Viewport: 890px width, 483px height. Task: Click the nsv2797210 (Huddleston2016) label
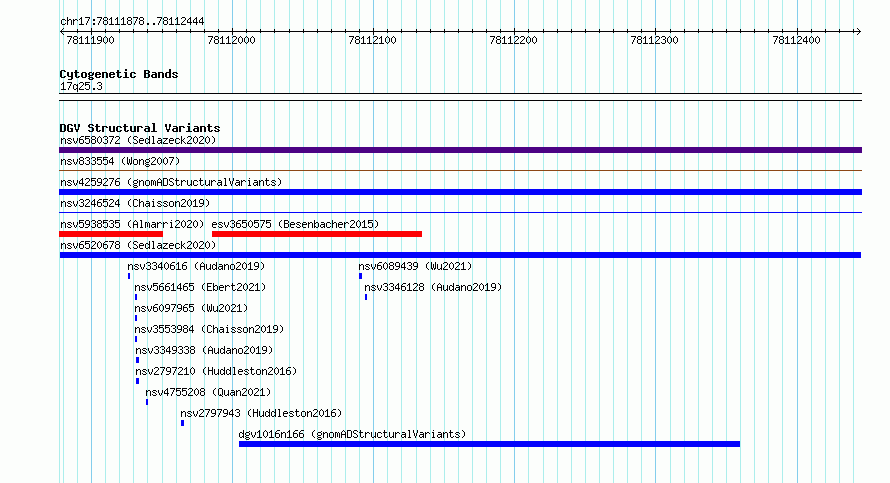click(216, 371)
